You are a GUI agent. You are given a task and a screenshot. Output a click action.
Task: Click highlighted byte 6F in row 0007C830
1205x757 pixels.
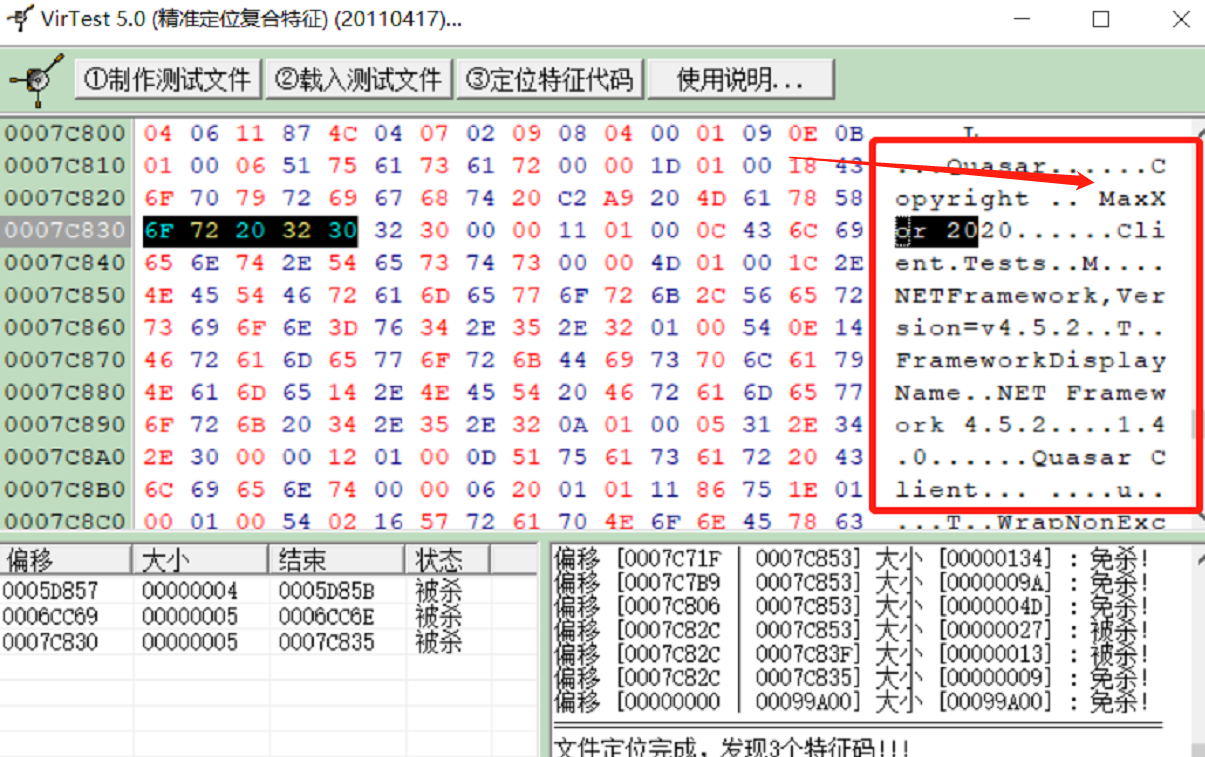[158, 230]
